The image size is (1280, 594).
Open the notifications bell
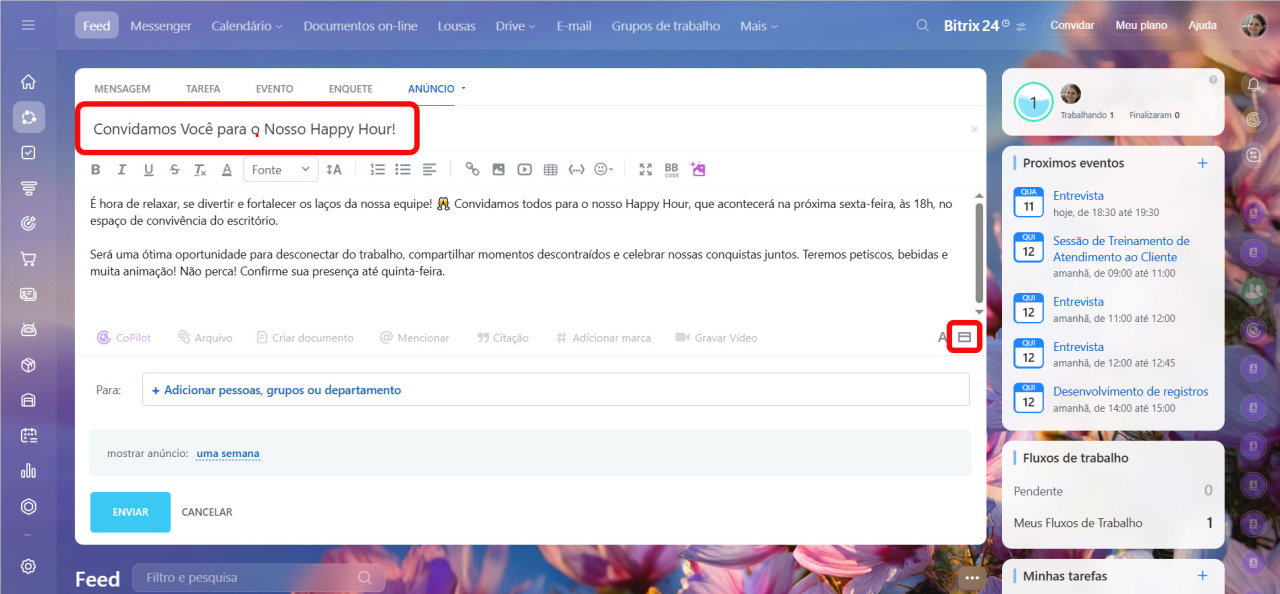pyautogui.click(x=1254, y=85)
